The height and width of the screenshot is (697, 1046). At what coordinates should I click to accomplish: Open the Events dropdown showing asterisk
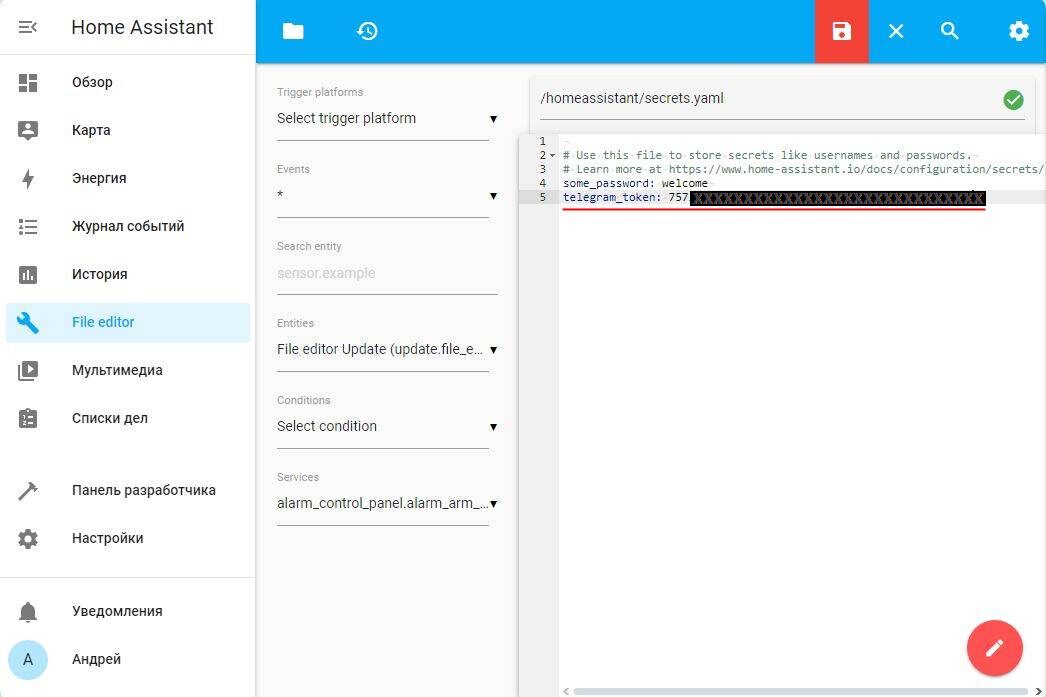click(x=387, y=195)
